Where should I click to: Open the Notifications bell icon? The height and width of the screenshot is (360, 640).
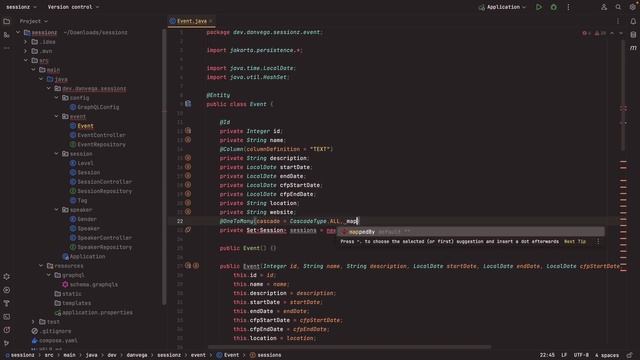(633, 21)
